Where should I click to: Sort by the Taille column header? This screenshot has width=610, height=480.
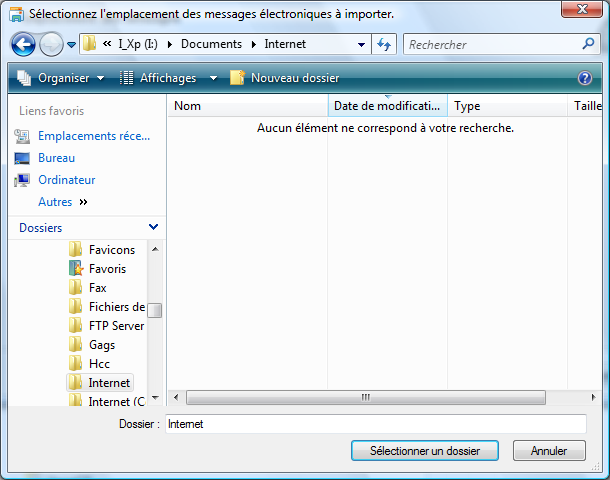[x=587, y=106]
